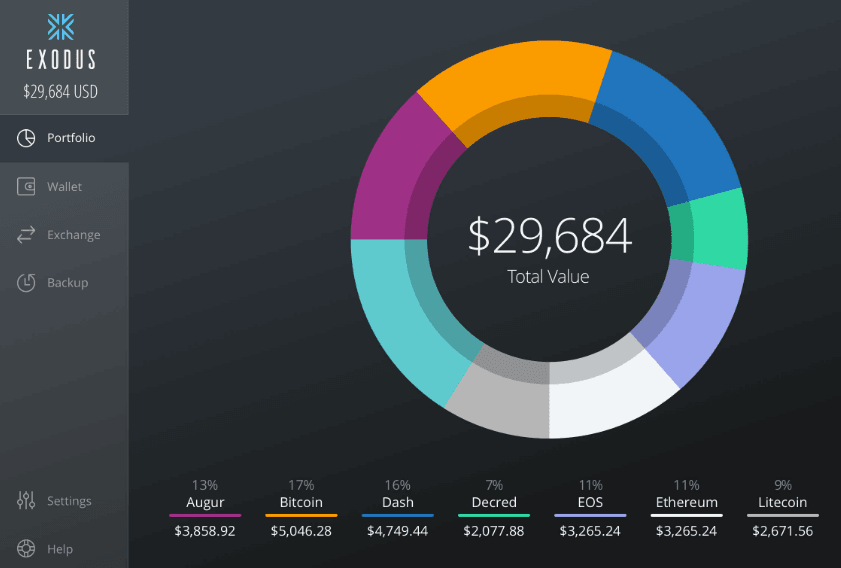Click the 16% percentage above Dash
This screenshot has width=841, height=568.
(x=397, y=485)
